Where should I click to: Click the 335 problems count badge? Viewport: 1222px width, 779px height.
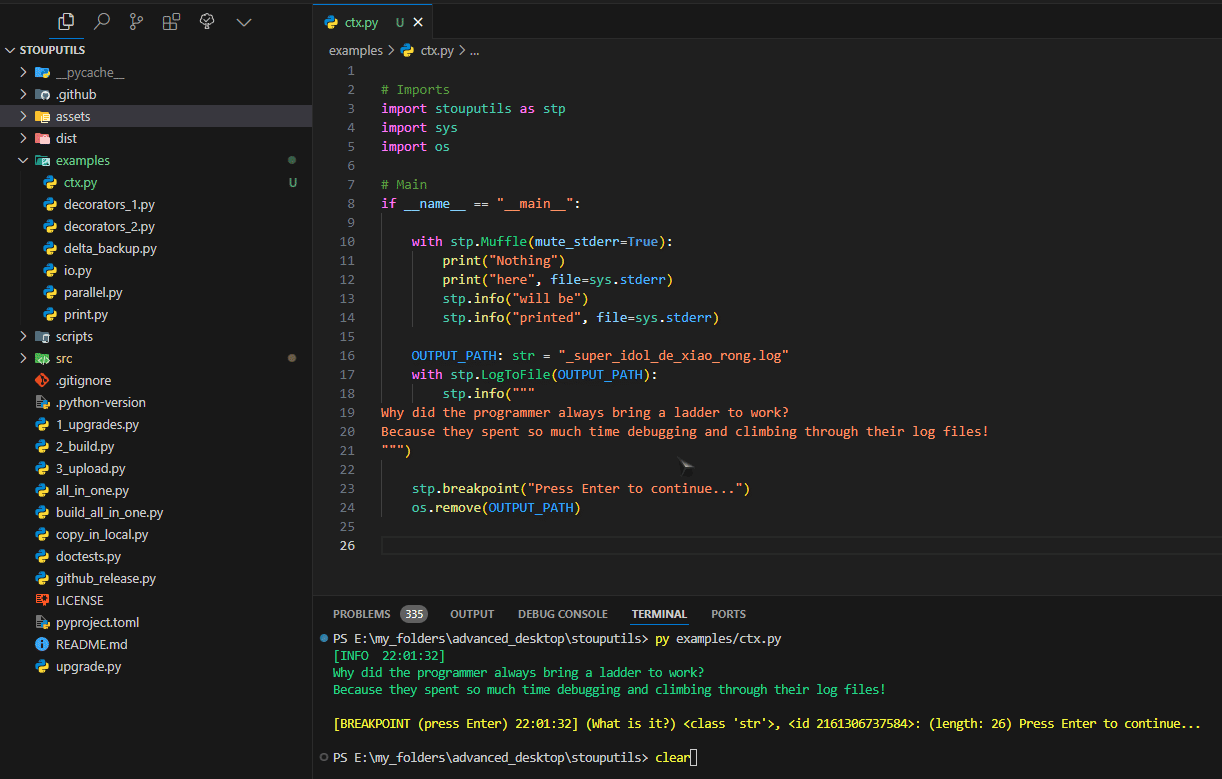tap(413, 614)
